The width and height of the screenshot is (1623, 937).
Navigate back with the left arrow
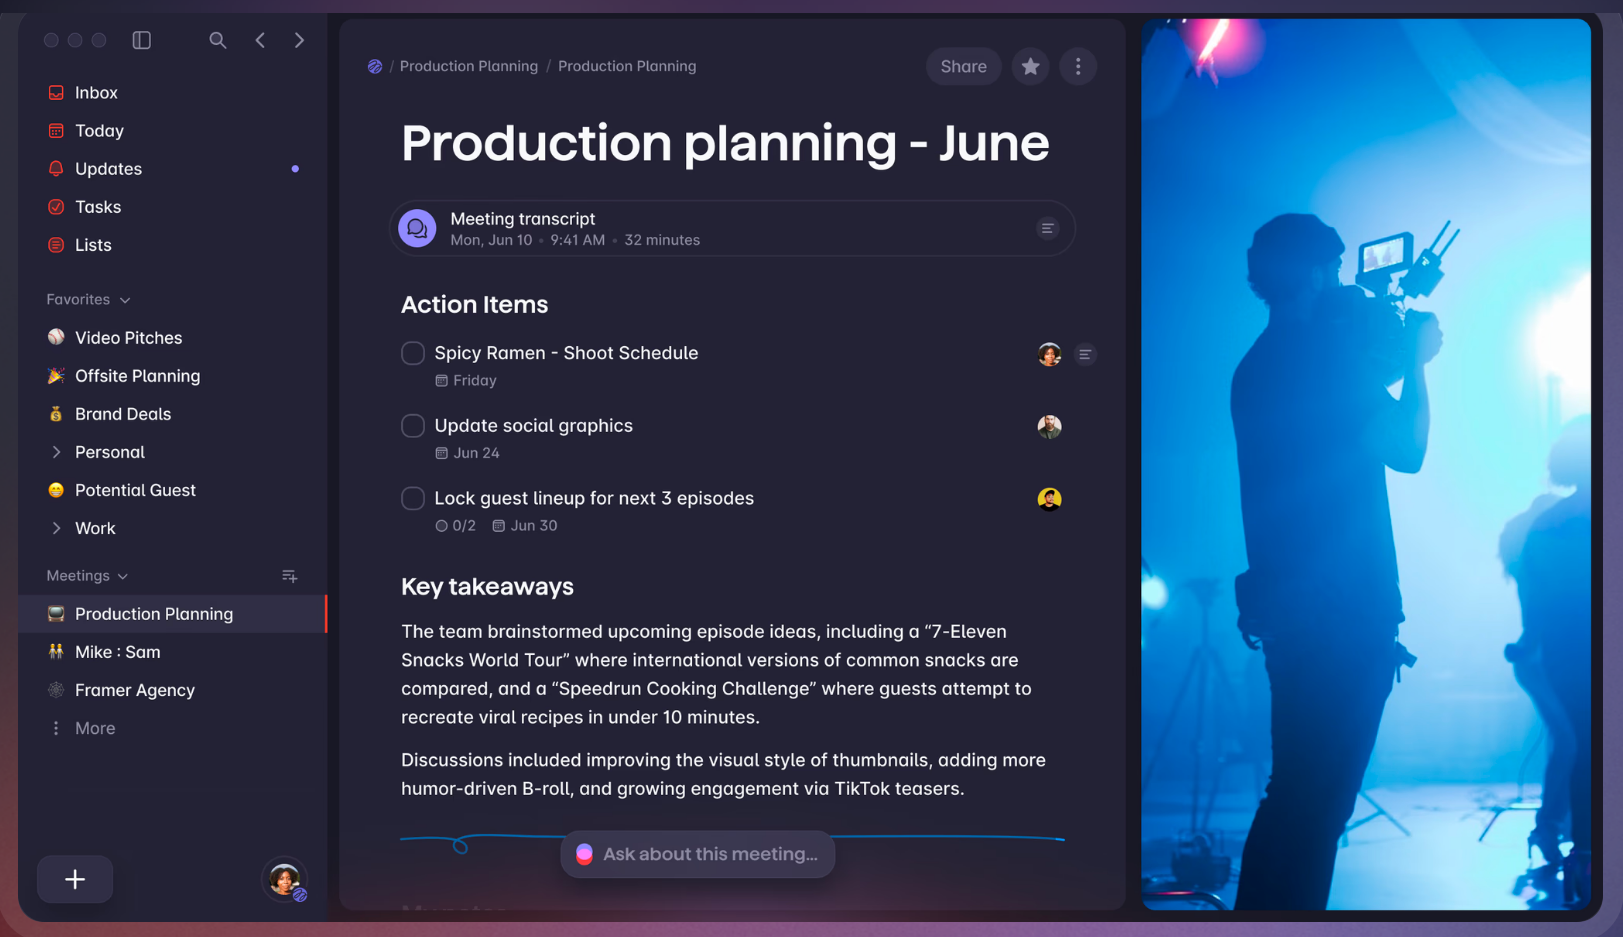click(x=260, y=40)
